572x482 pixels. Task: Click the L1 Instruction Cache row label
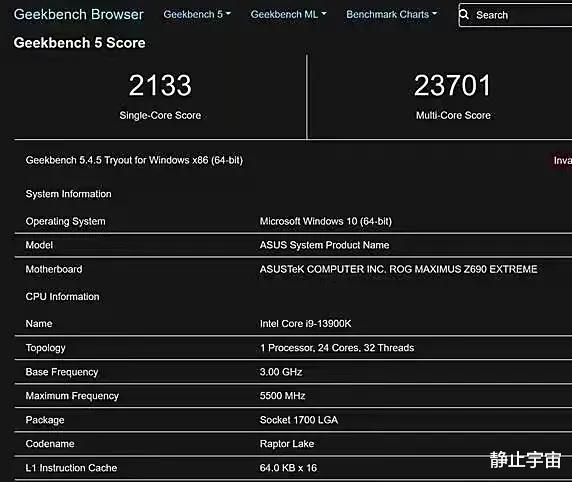pos(71,468)
